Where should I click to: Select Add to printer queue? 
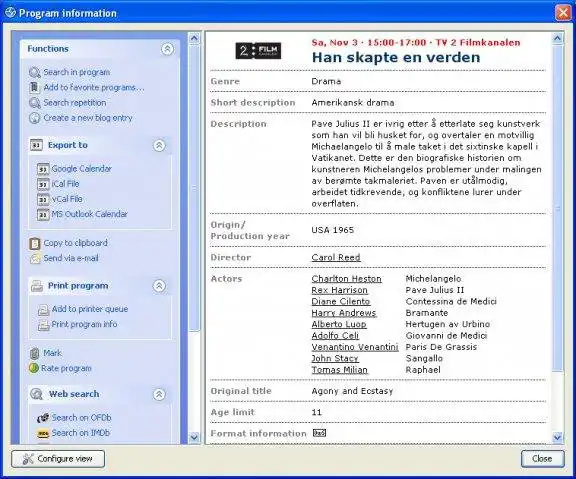(x=90, y=309)
